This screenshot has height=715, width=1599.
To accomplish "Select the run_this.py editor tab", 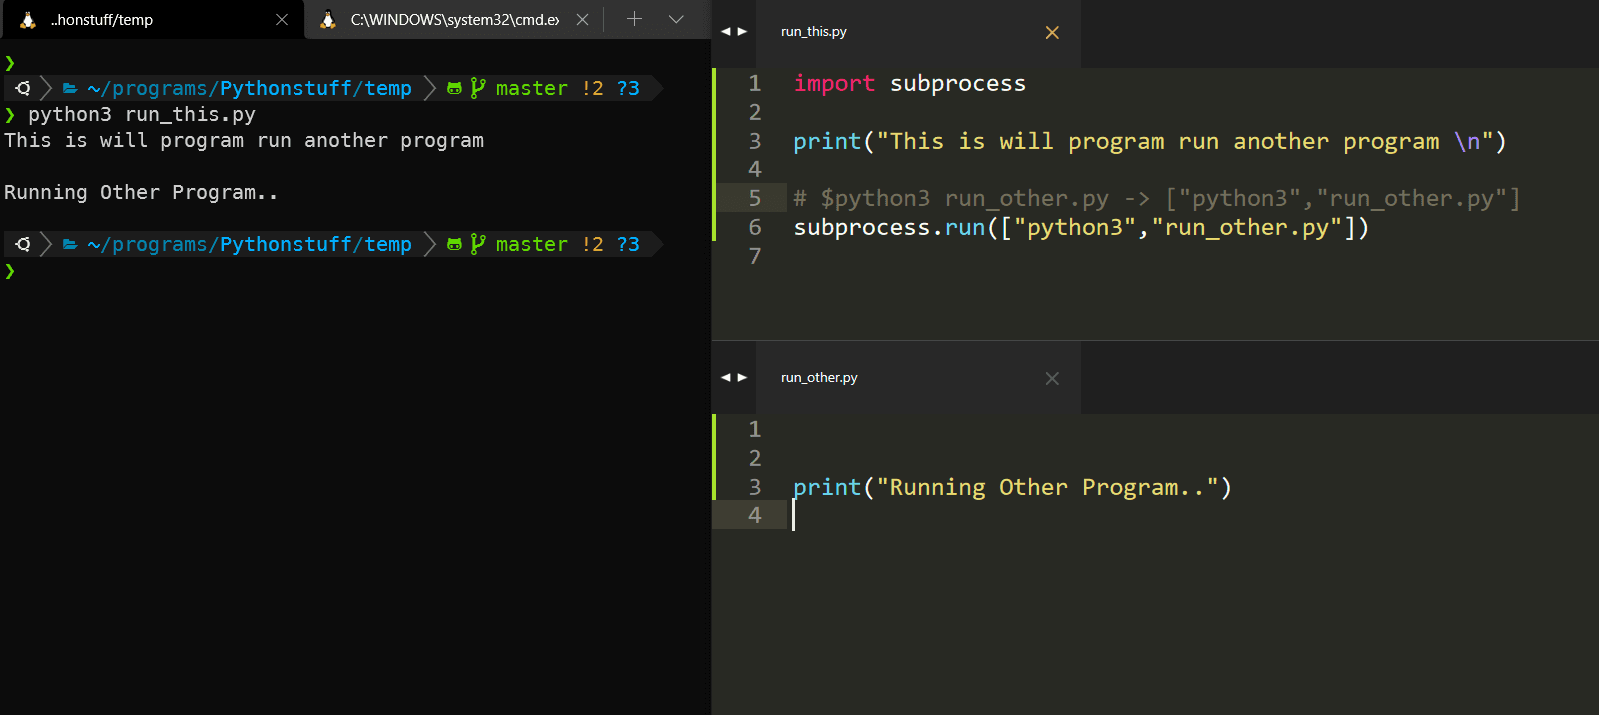I will pyautogui.click(x=813, y=32).
